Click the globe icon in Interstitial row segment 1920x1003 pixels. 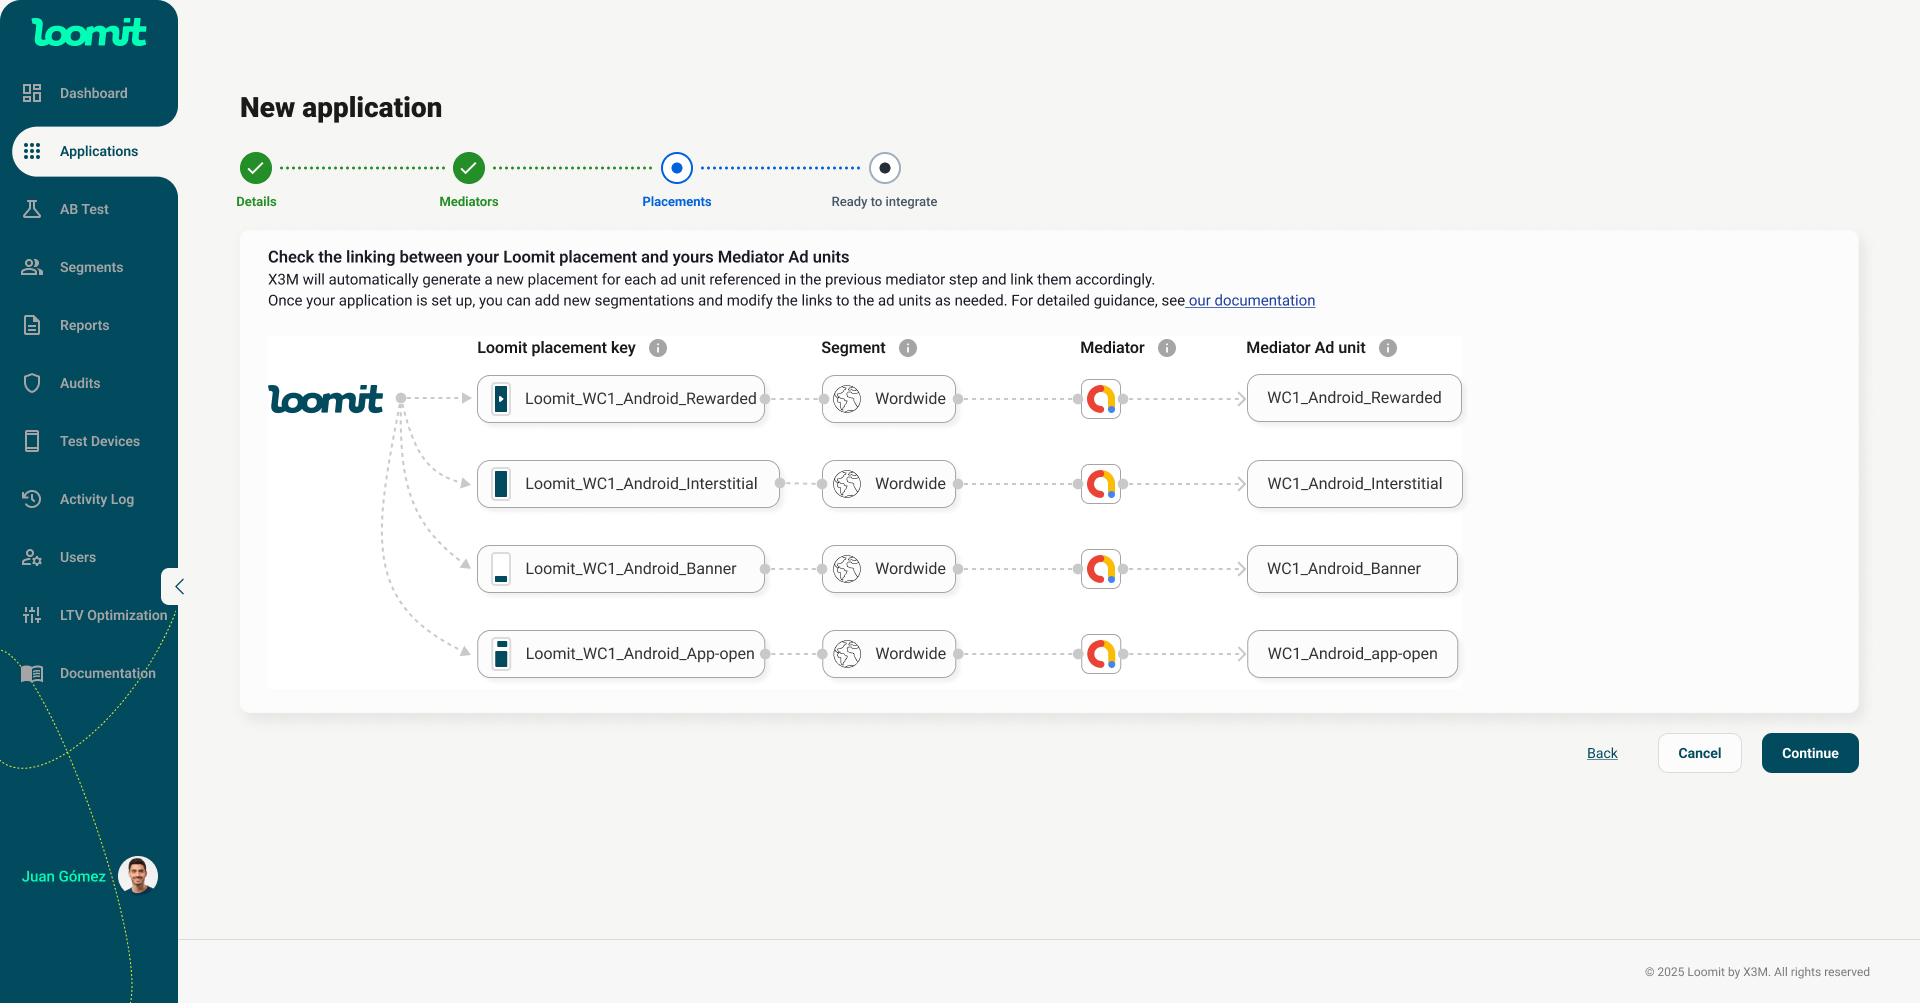pos(848,484)
